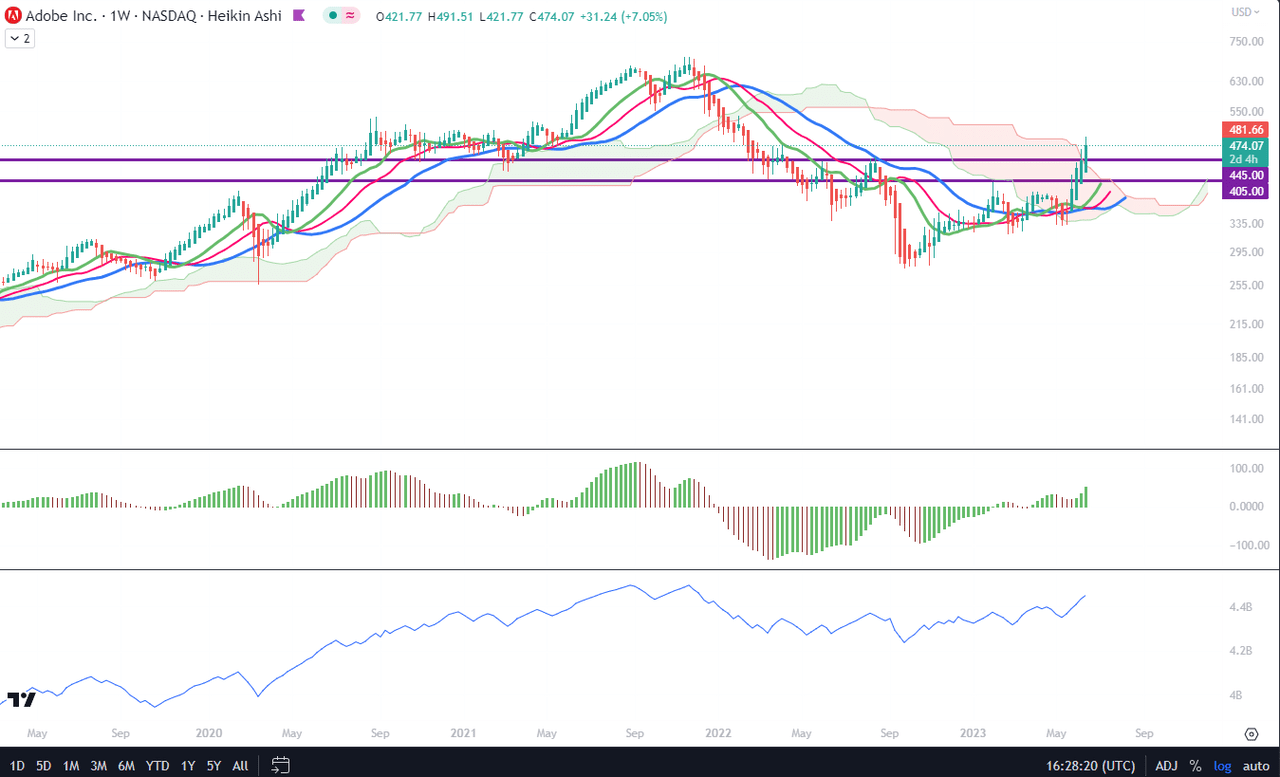Image resolution: width=1280 pixels, height=777 pixels.
Task: Click the 405.00 horizontal line price label
Action: [1243, 191]
